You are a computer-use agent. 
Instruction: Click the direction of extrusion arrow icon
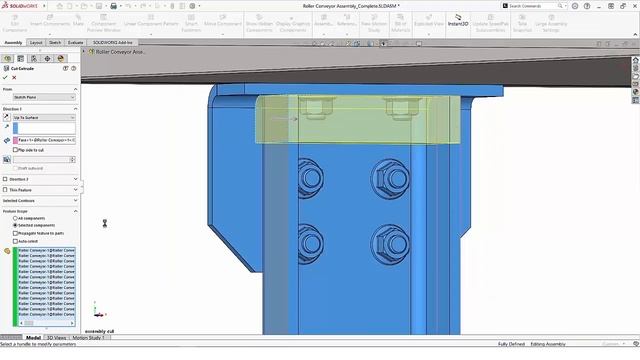pos(7,127)
